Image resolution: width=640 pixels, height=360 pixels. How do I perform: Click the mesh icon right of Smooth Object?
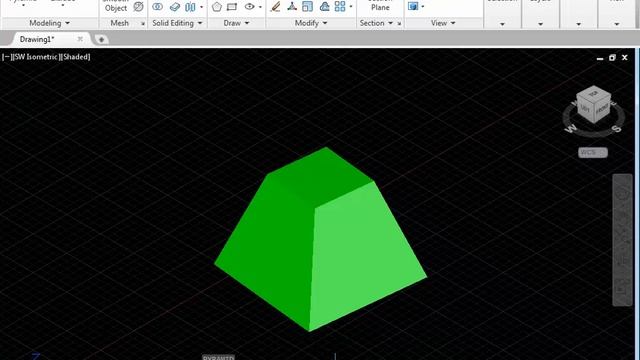click(x=139, y=7)
